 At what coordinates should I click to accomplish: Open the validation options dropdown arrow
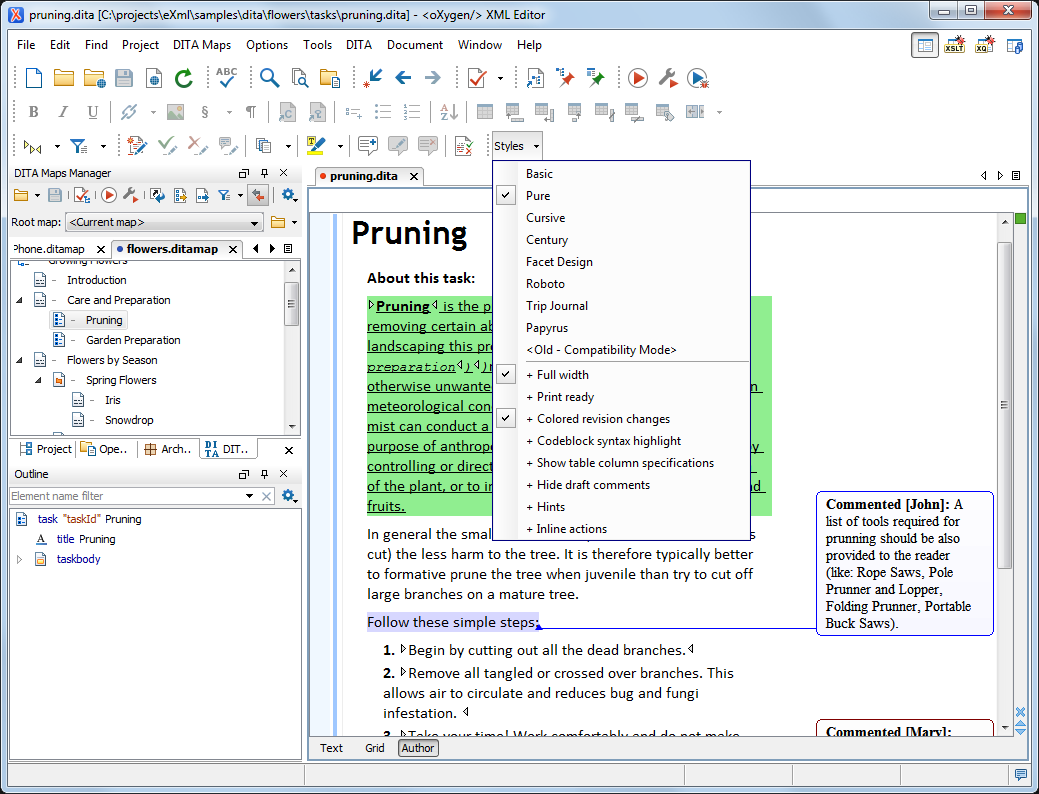click(x=500, y=78)
